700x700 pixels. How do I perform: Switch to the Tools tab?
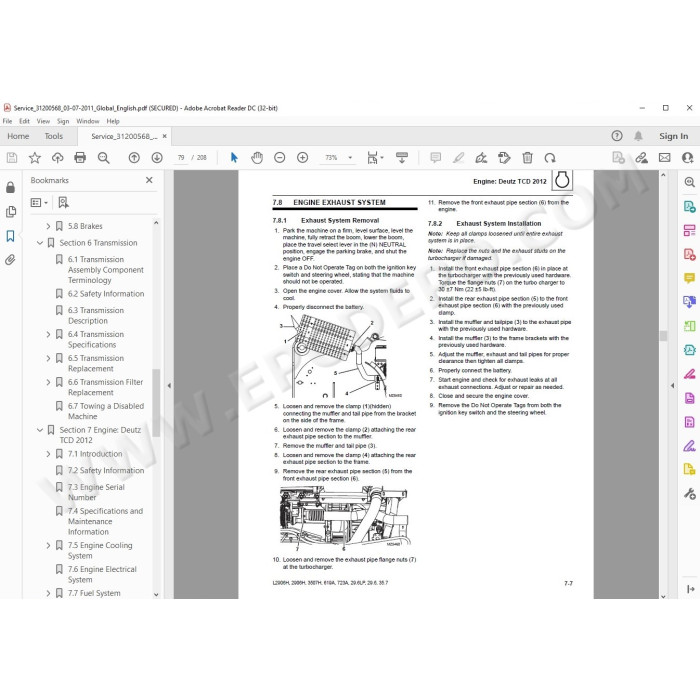point(54,136)
